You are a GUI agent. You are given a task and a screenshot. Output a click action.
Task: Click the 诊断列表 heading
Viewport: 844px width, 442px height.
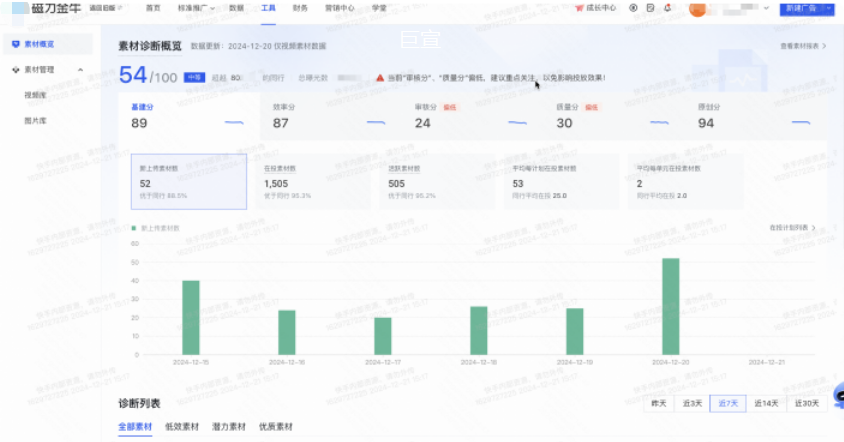click(x=139, y=403)
